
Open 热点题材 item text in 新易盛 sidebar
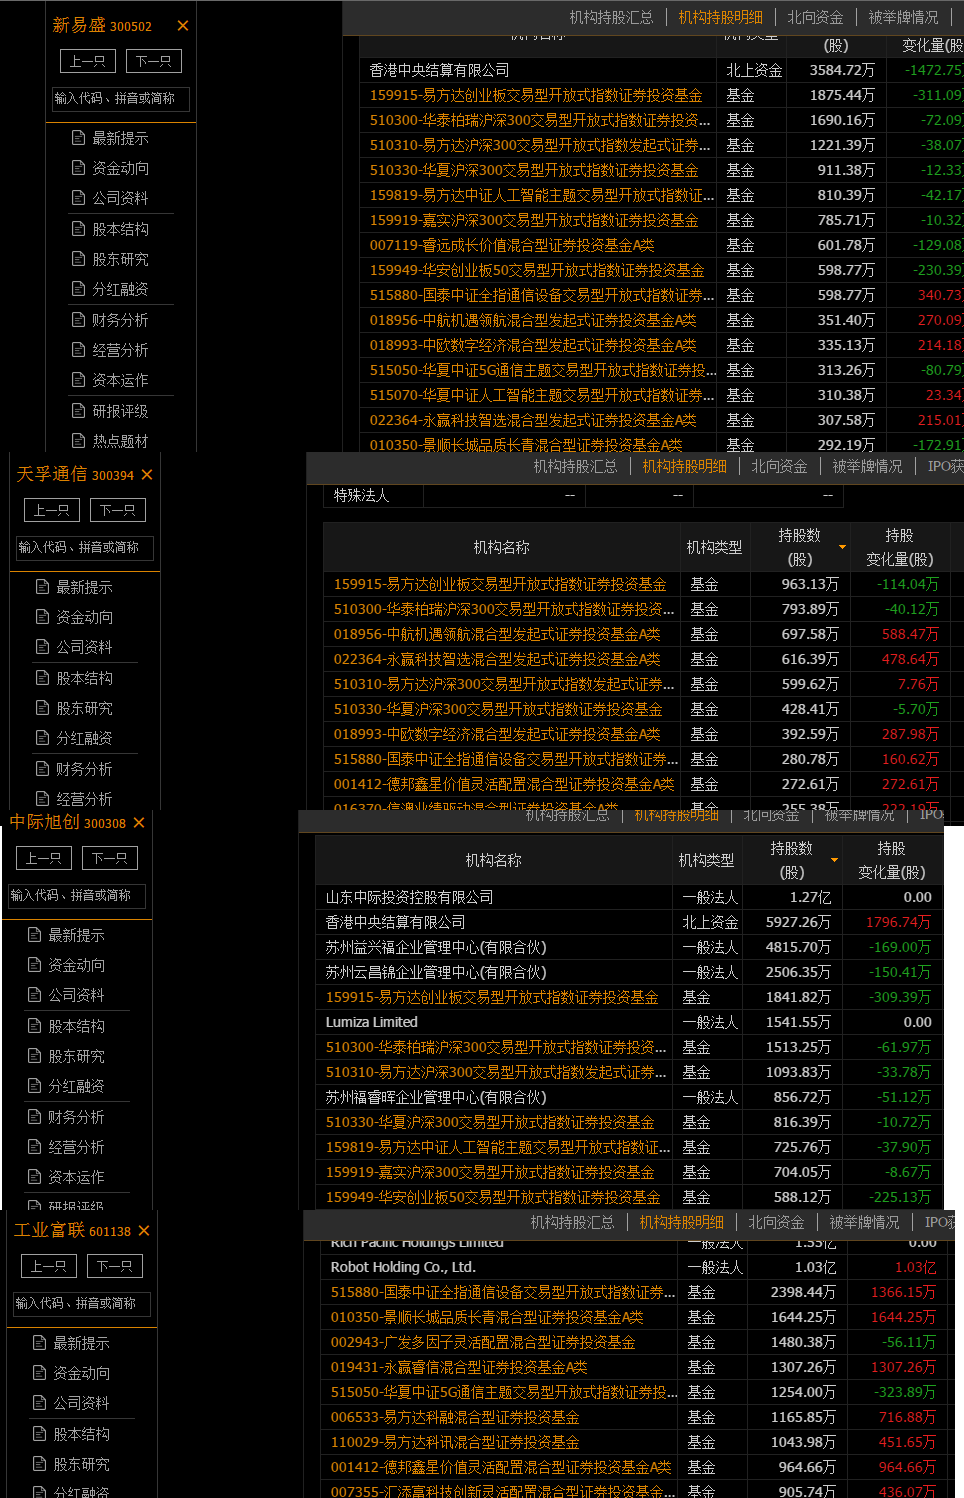[x=120, y=441]
